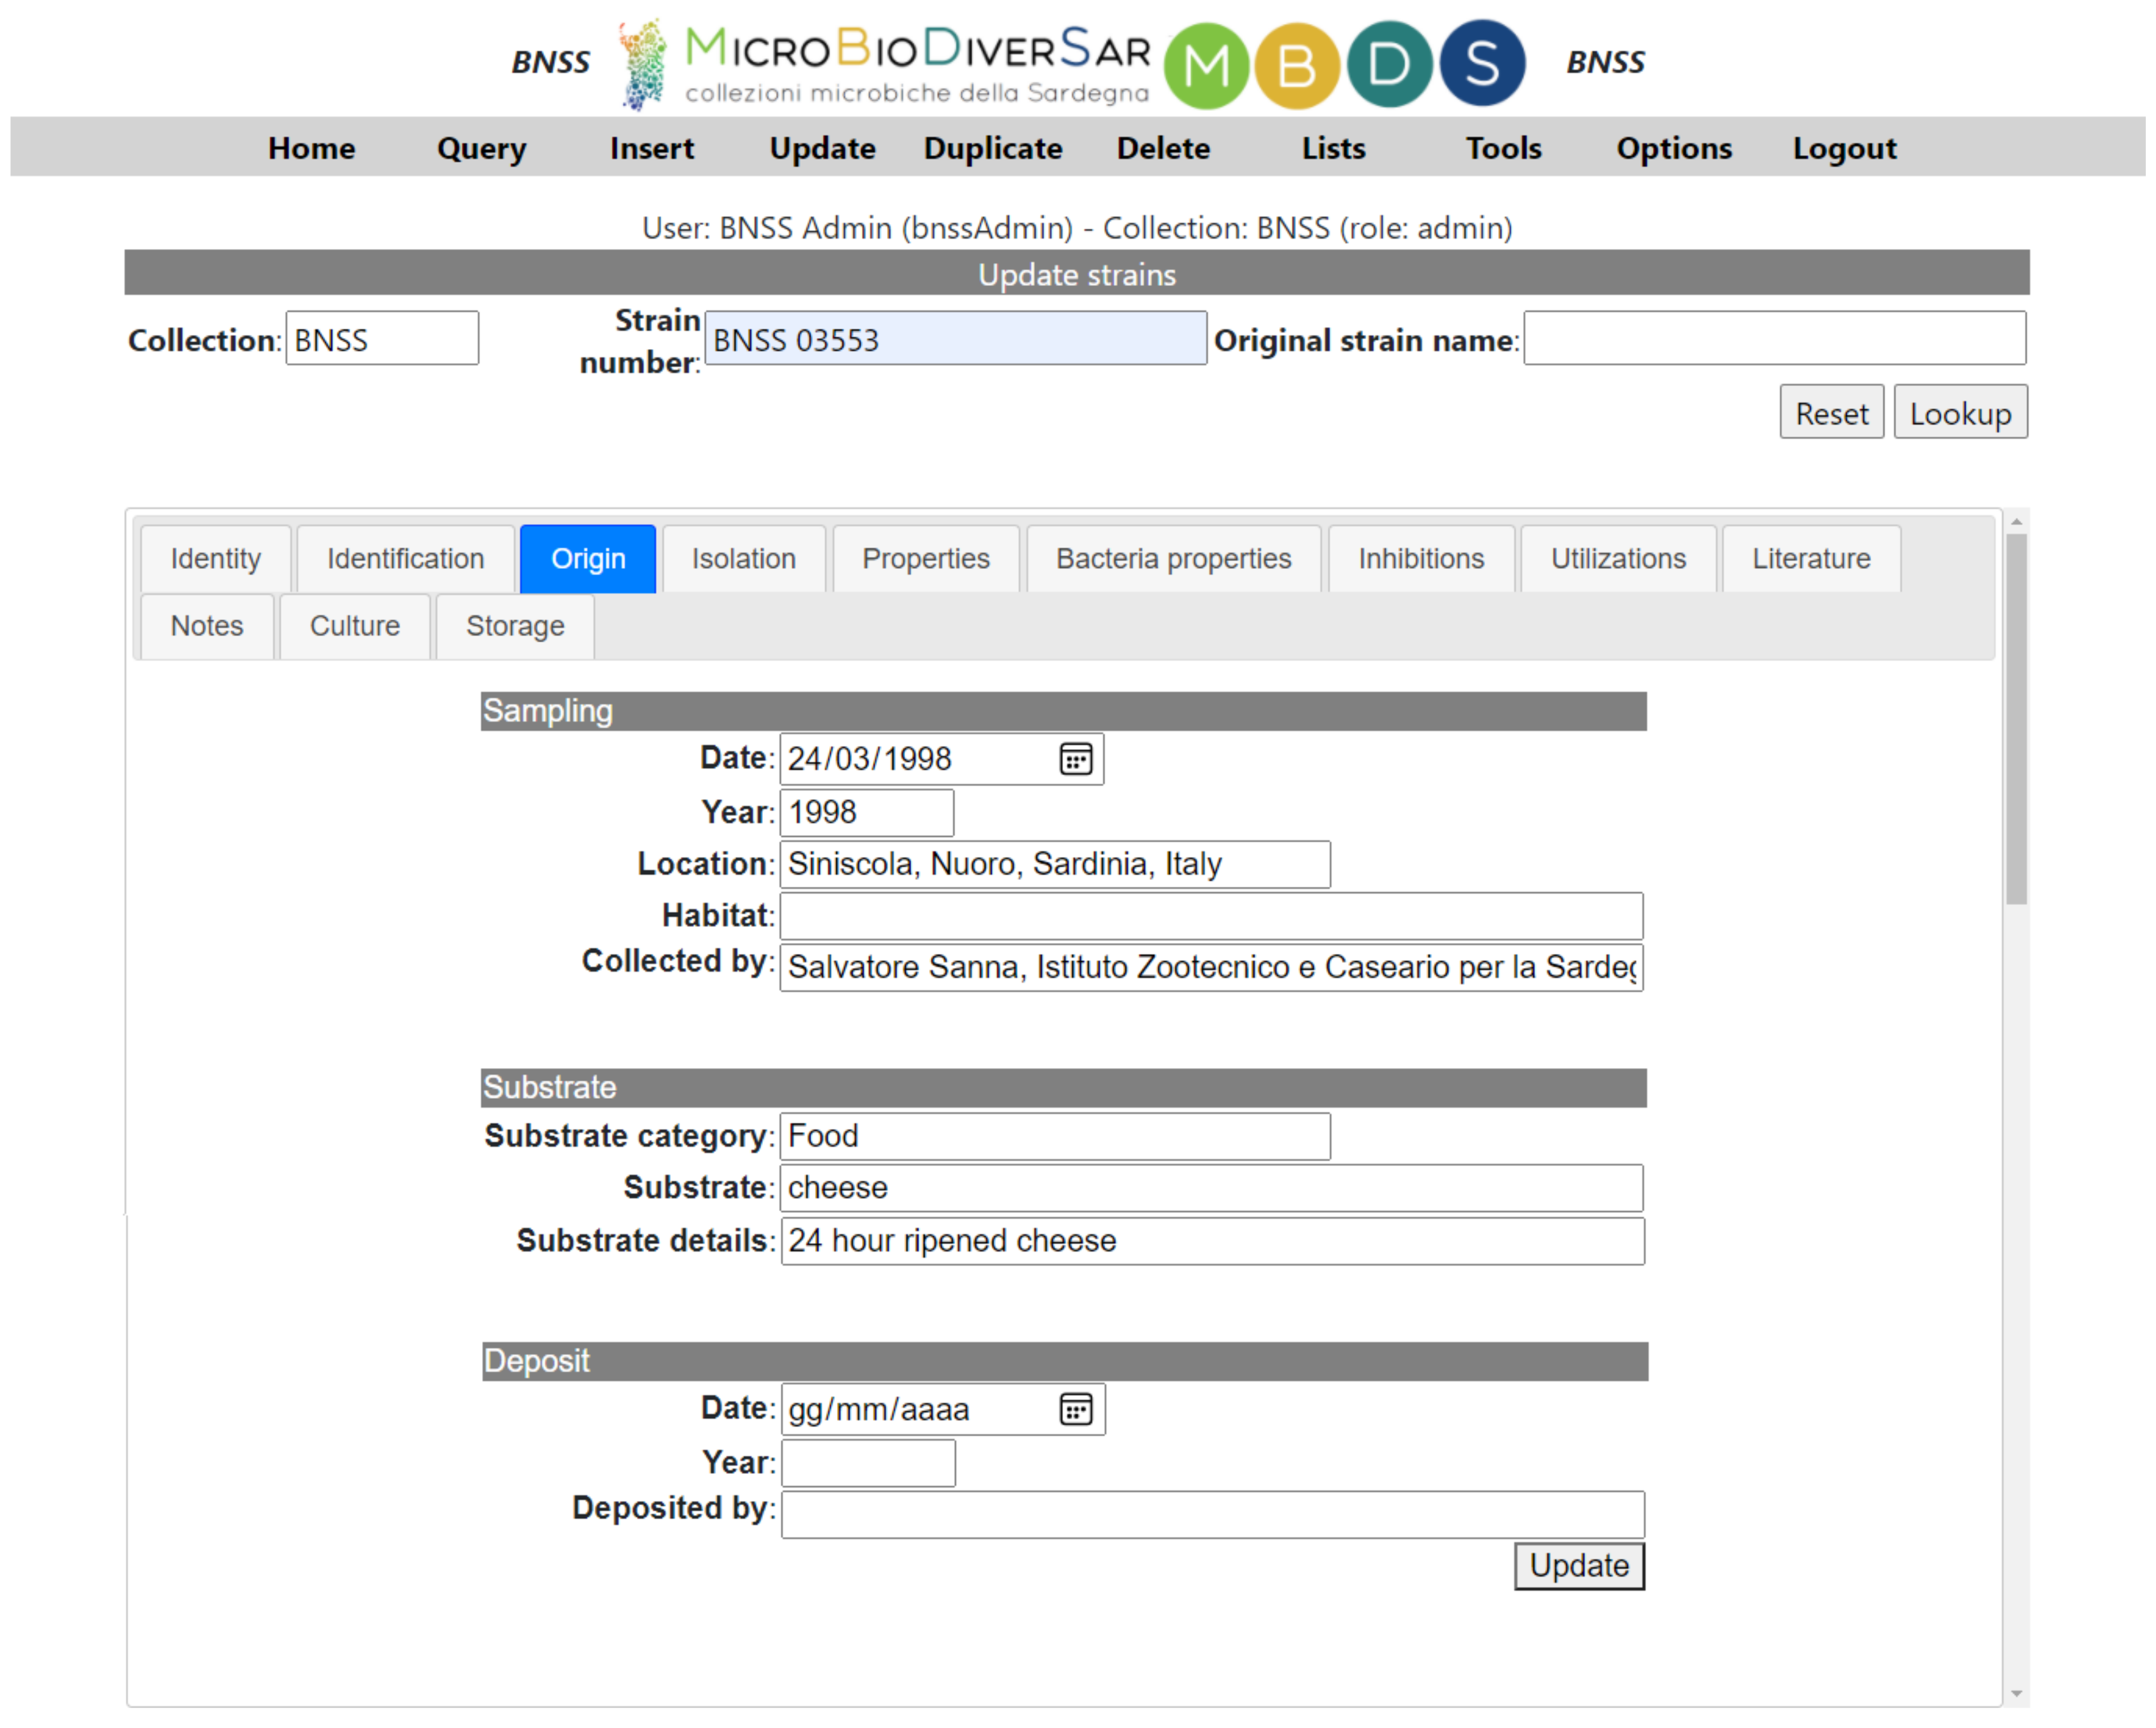Click the teal D circle logo
The width and height of the screenshot is (2156, 1728).
click(1388, 64)
